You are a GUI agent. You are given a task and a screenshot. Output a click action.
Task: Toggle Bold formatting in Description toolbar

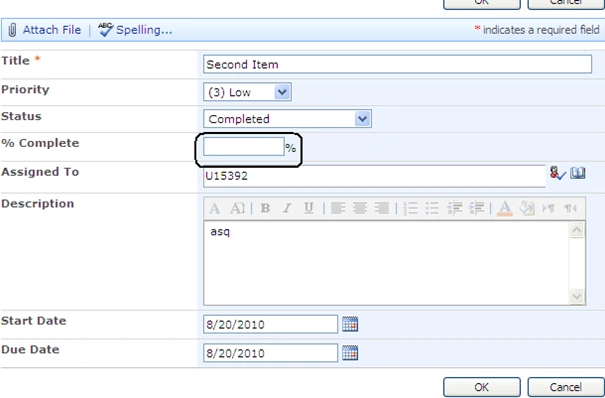tap(265, 209)
